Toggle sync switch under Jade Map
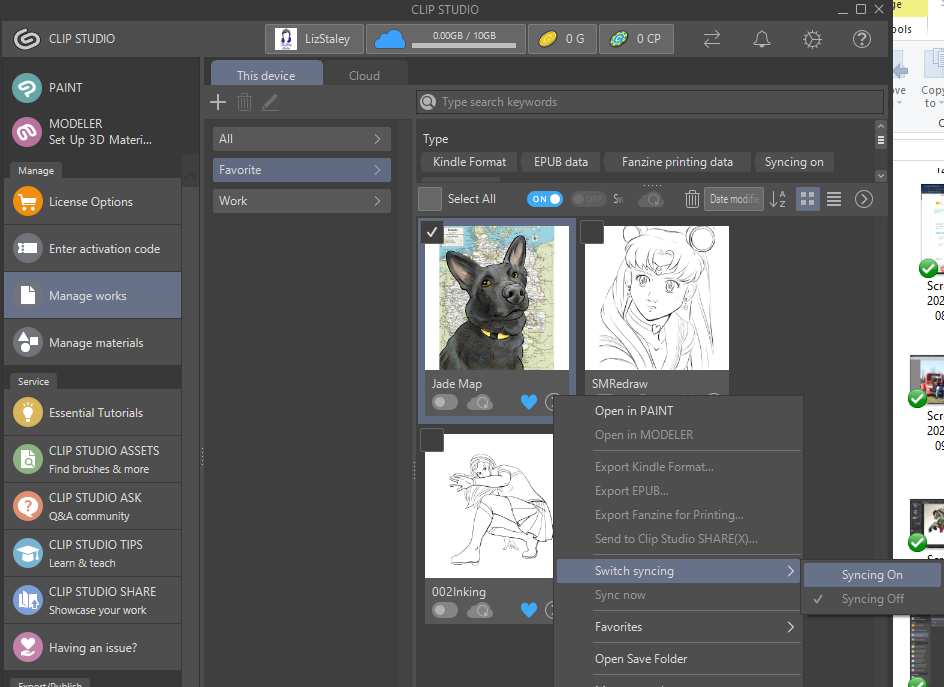 (x=445, y=402)
